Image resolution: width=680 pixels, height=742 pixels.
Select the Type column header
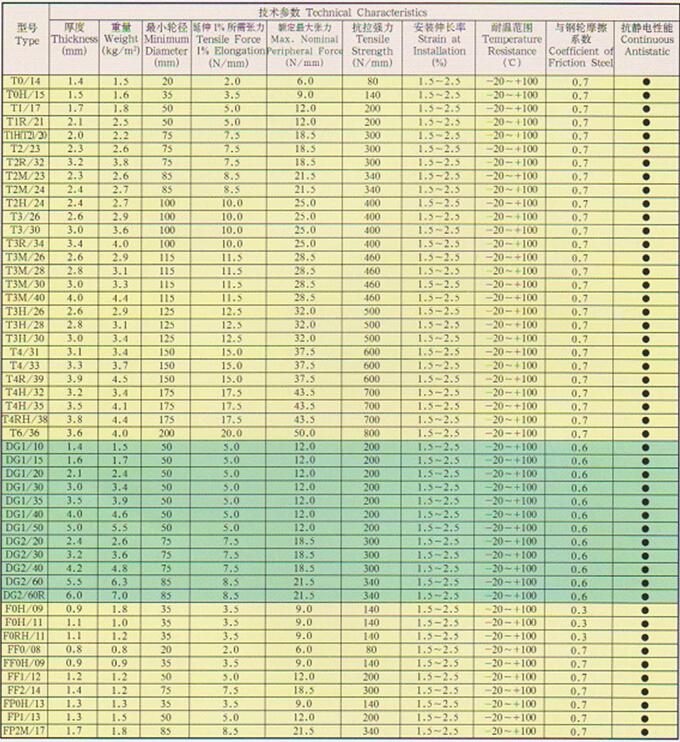coord(29,37)
